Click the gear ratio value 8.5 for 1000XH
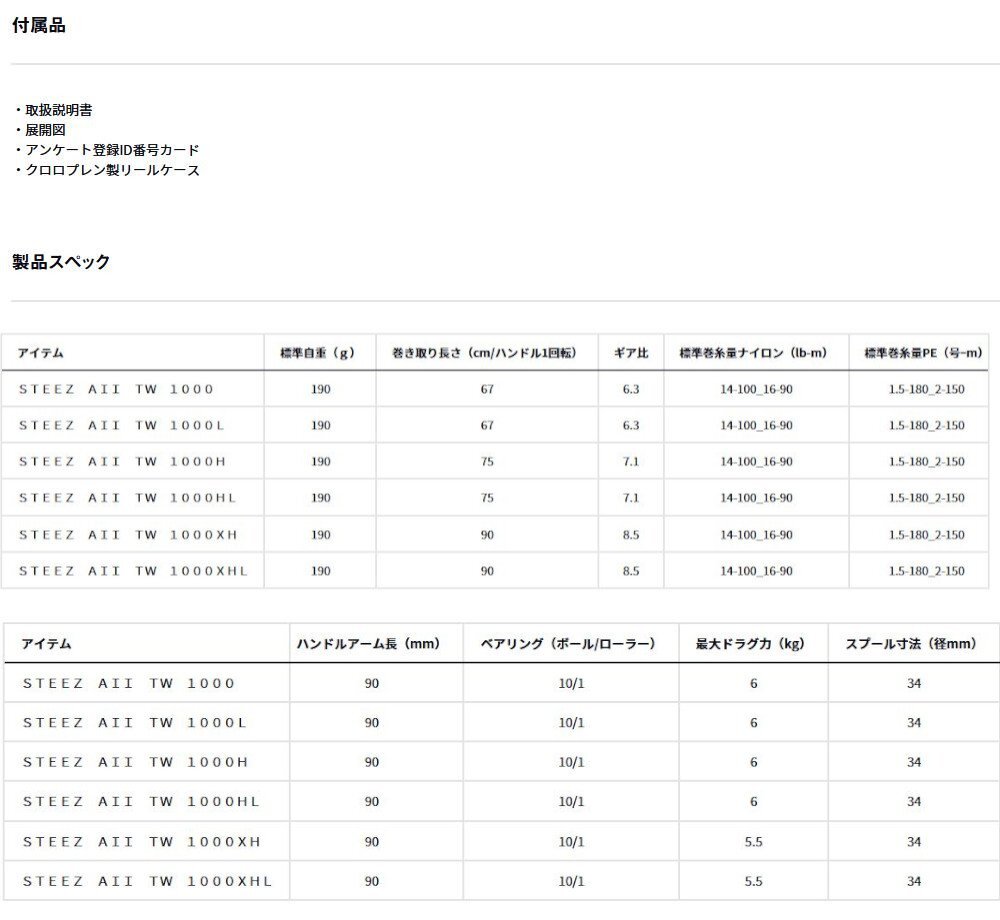Screen dimensions: 1000x920 [x=630, y=534]
